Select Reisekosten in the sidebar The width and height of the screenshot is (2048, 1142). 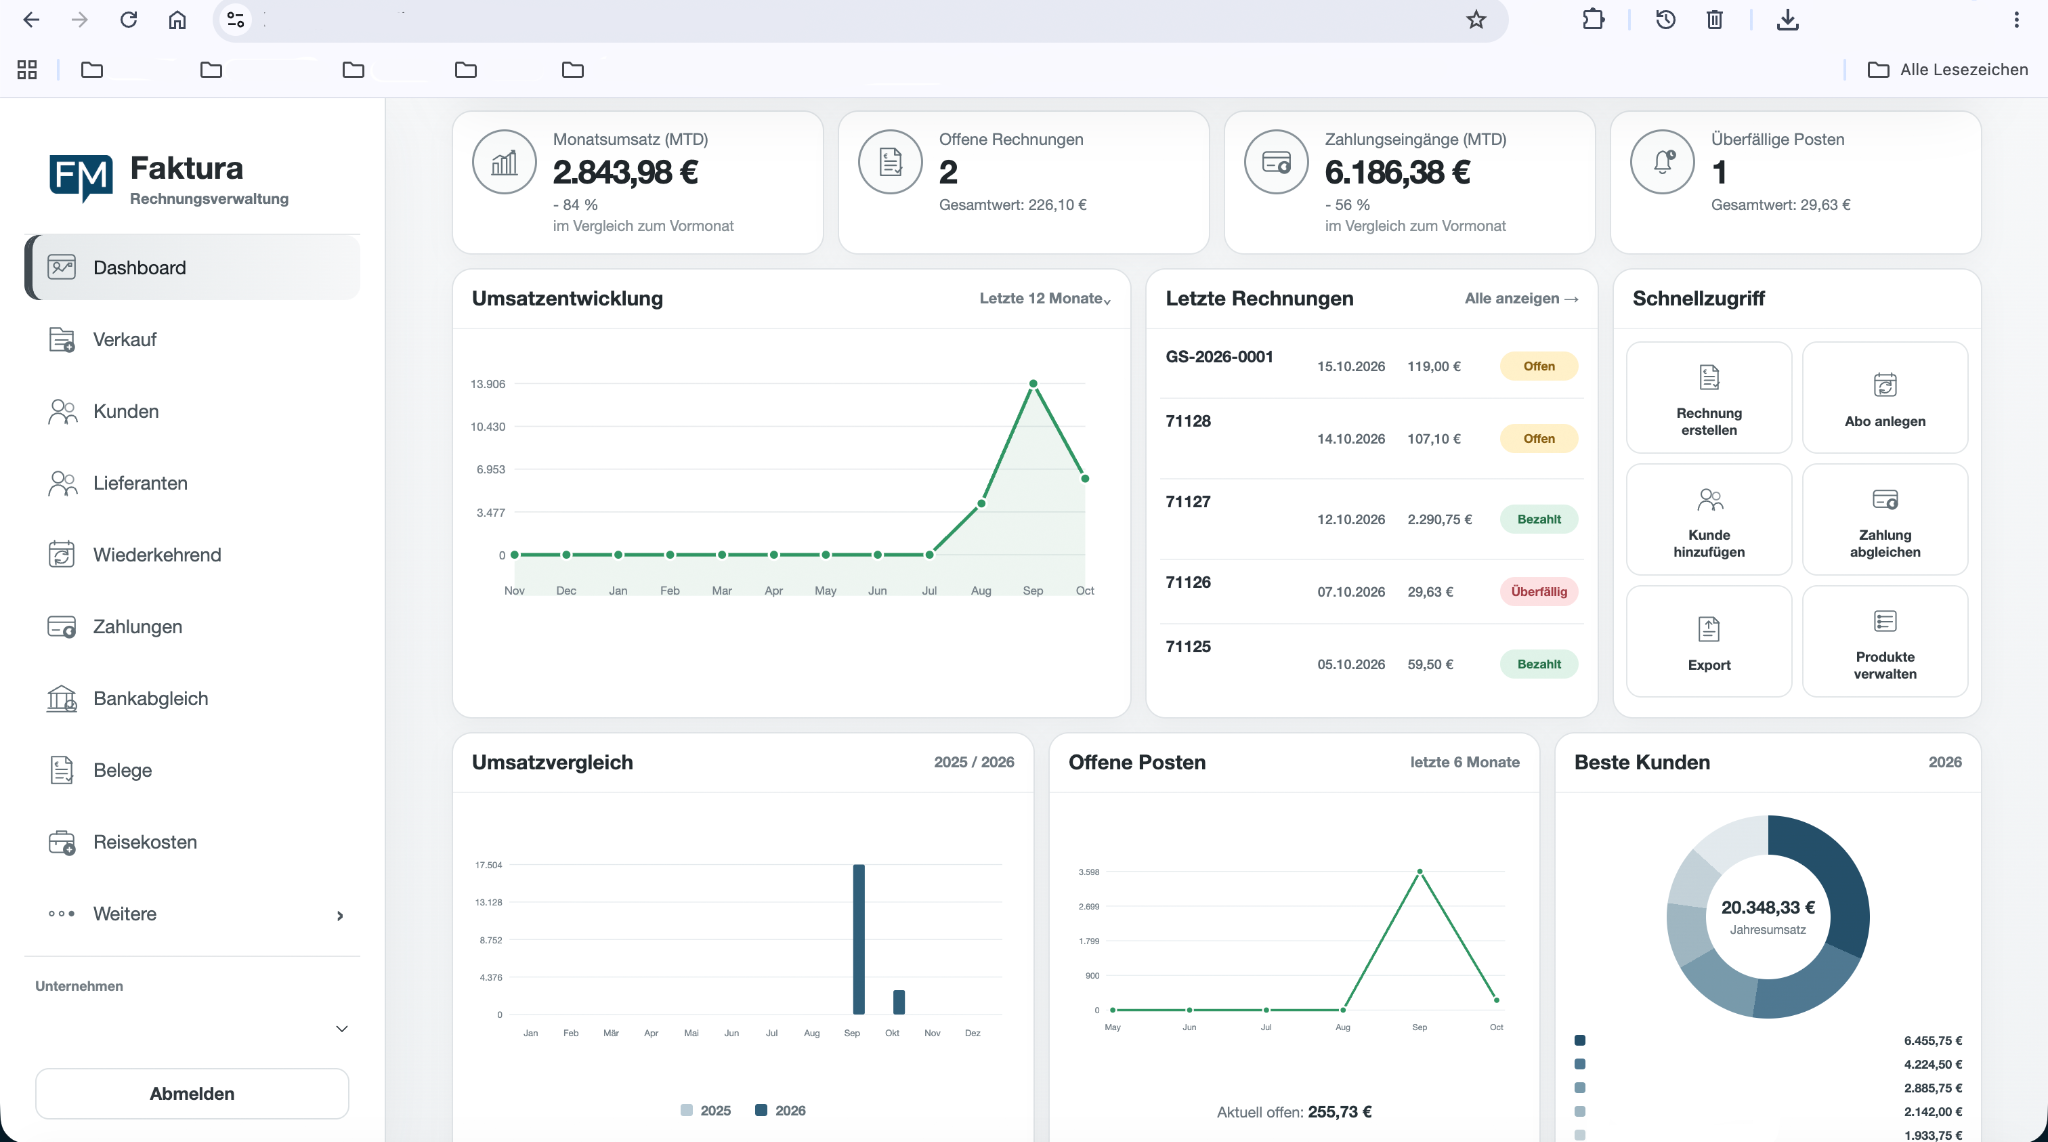[192, 842]
